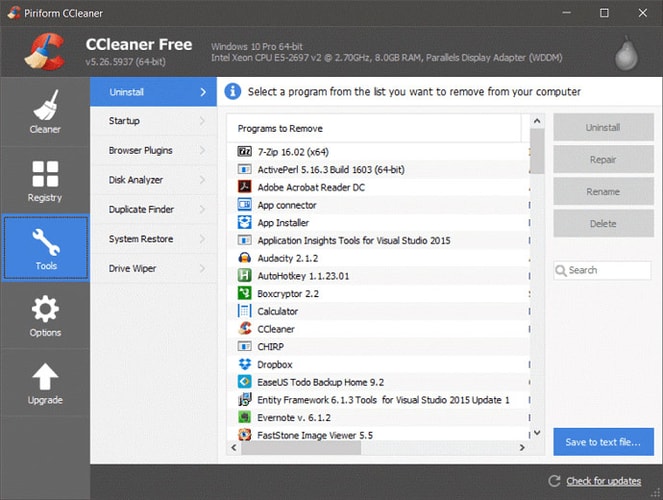Click the Save to text file button

603,441
